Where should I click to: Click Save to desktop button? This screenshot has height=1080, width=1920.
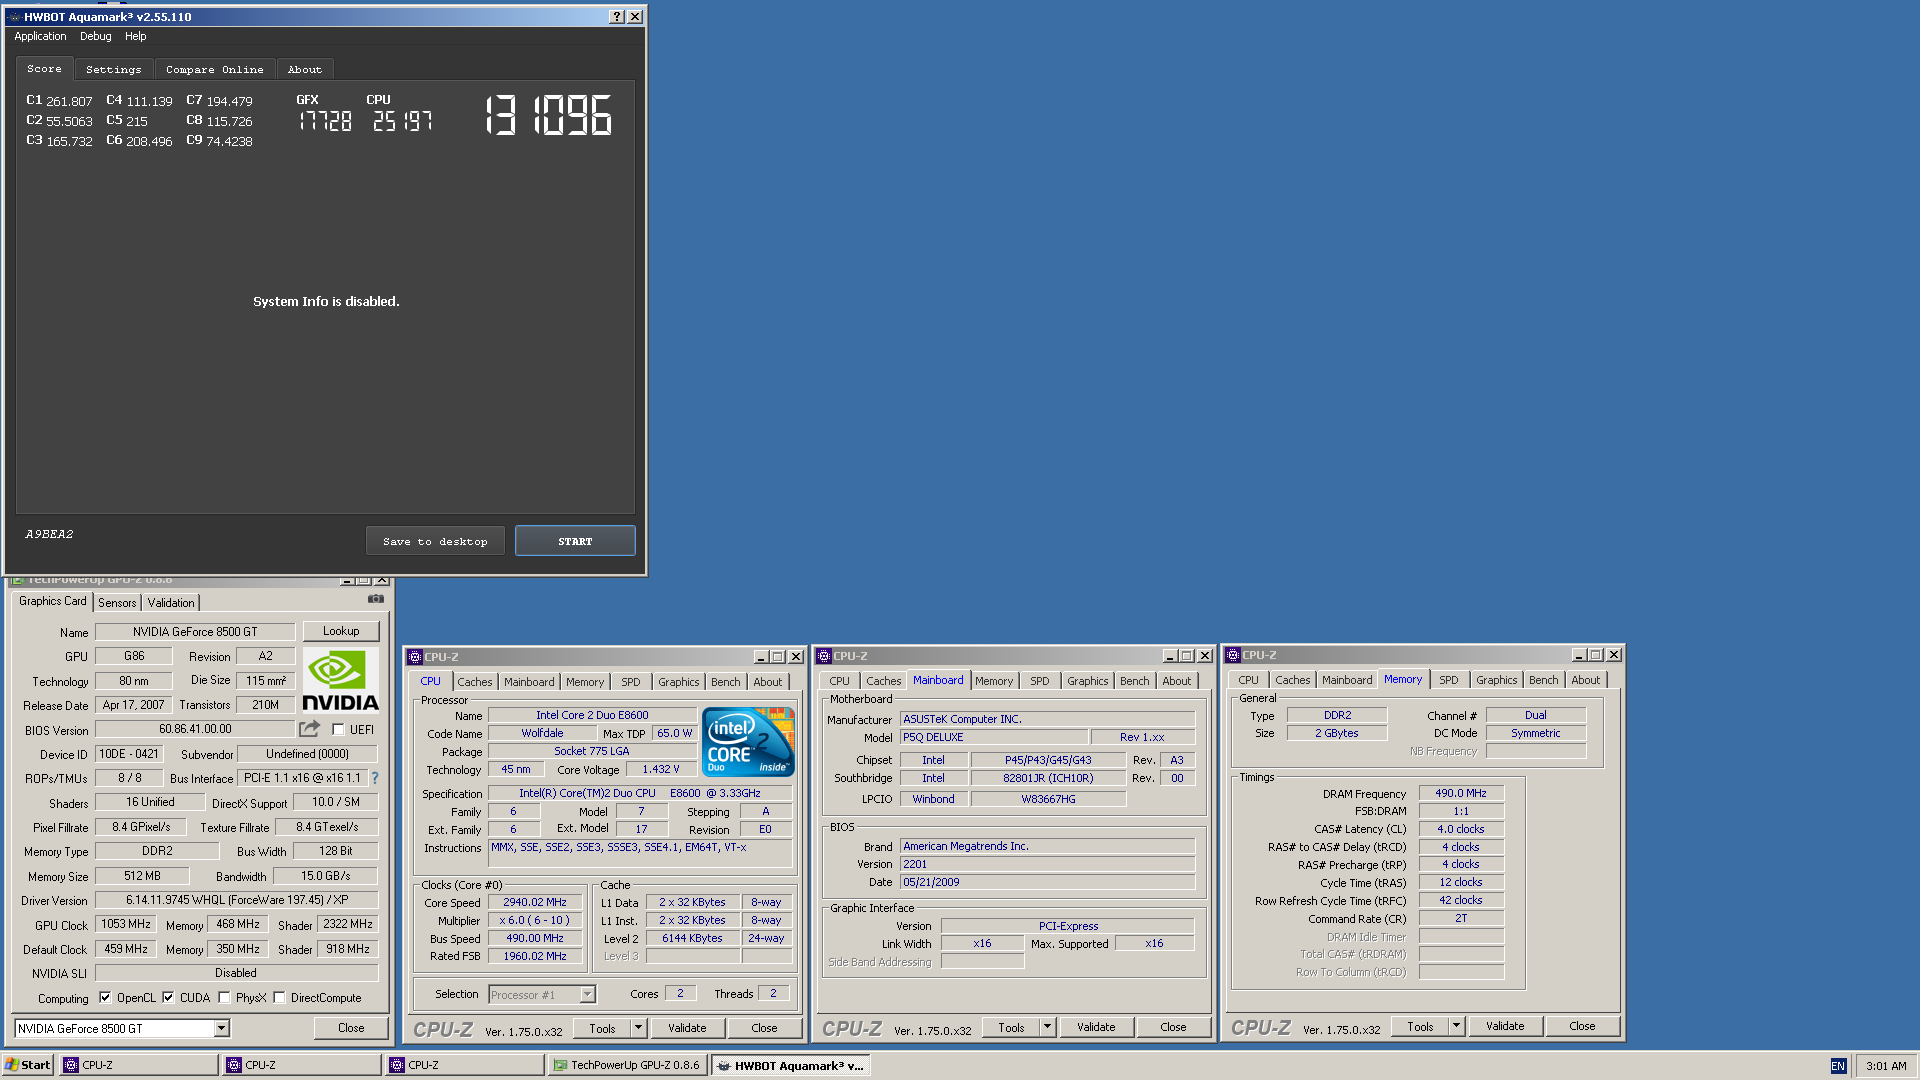(x=435, y=541)
